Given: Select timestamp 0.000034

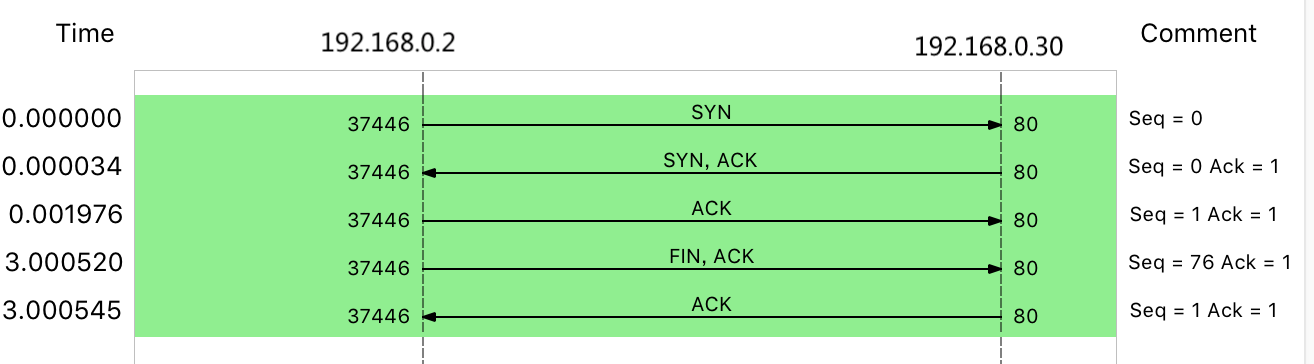Looking at the screenshot, I should (62, 167).
